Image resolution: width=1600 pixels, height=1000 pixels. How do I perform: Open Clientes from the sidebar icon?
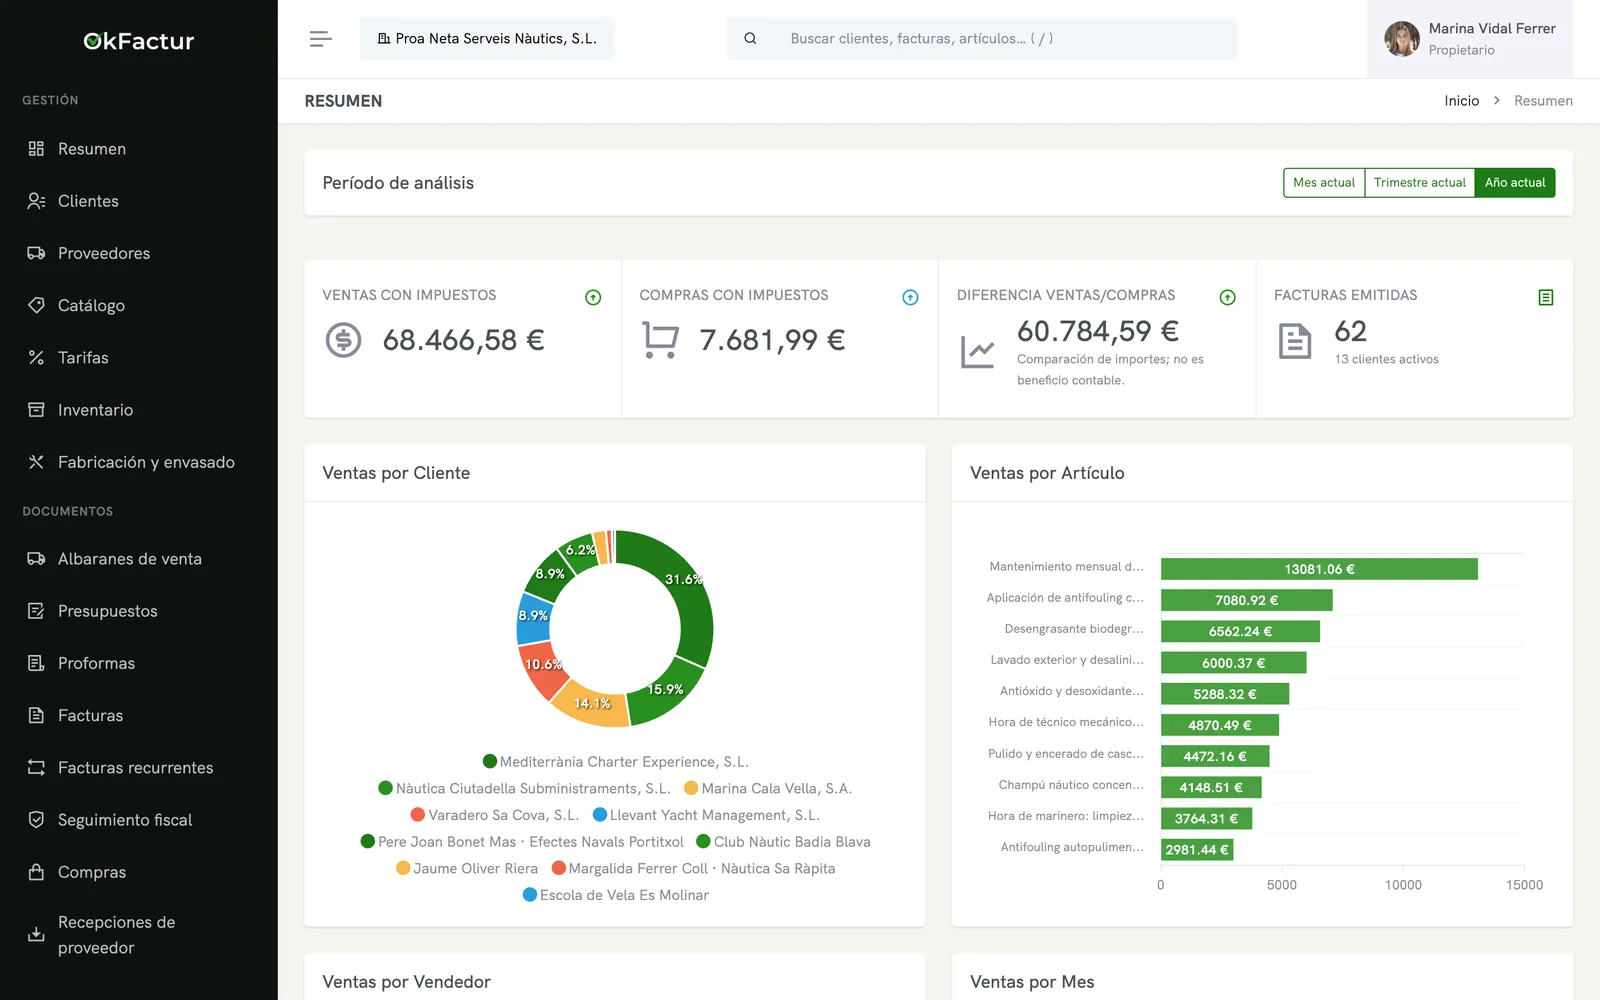36,201
